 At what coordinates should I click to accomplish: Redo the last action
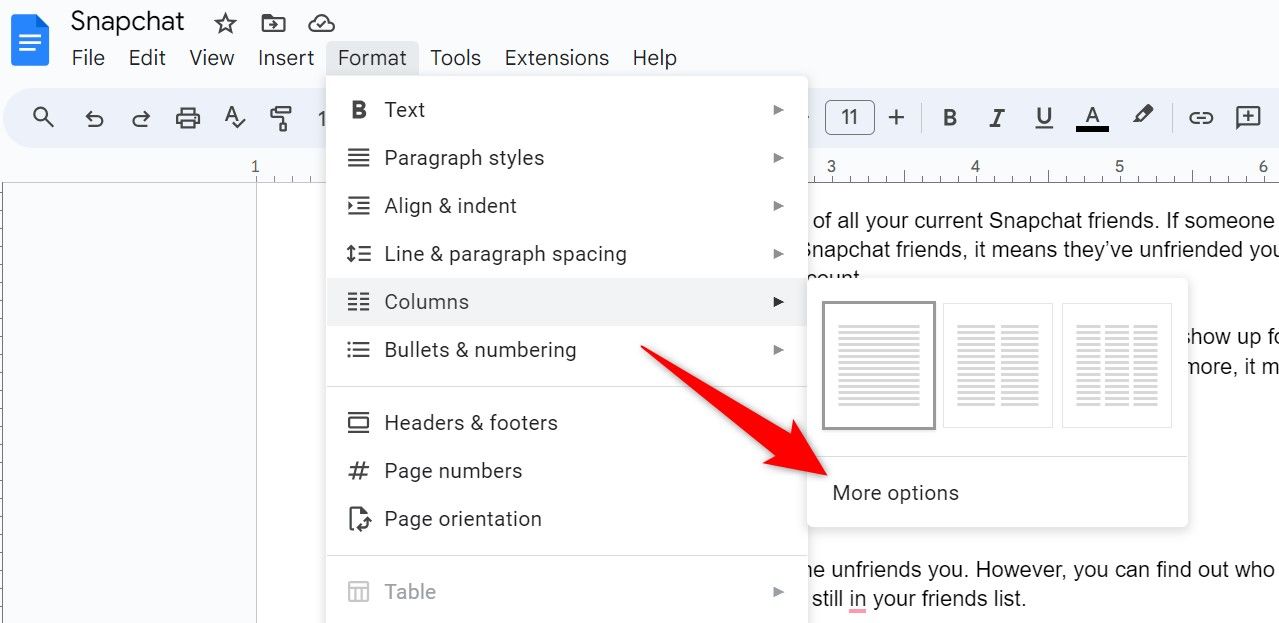141,118
